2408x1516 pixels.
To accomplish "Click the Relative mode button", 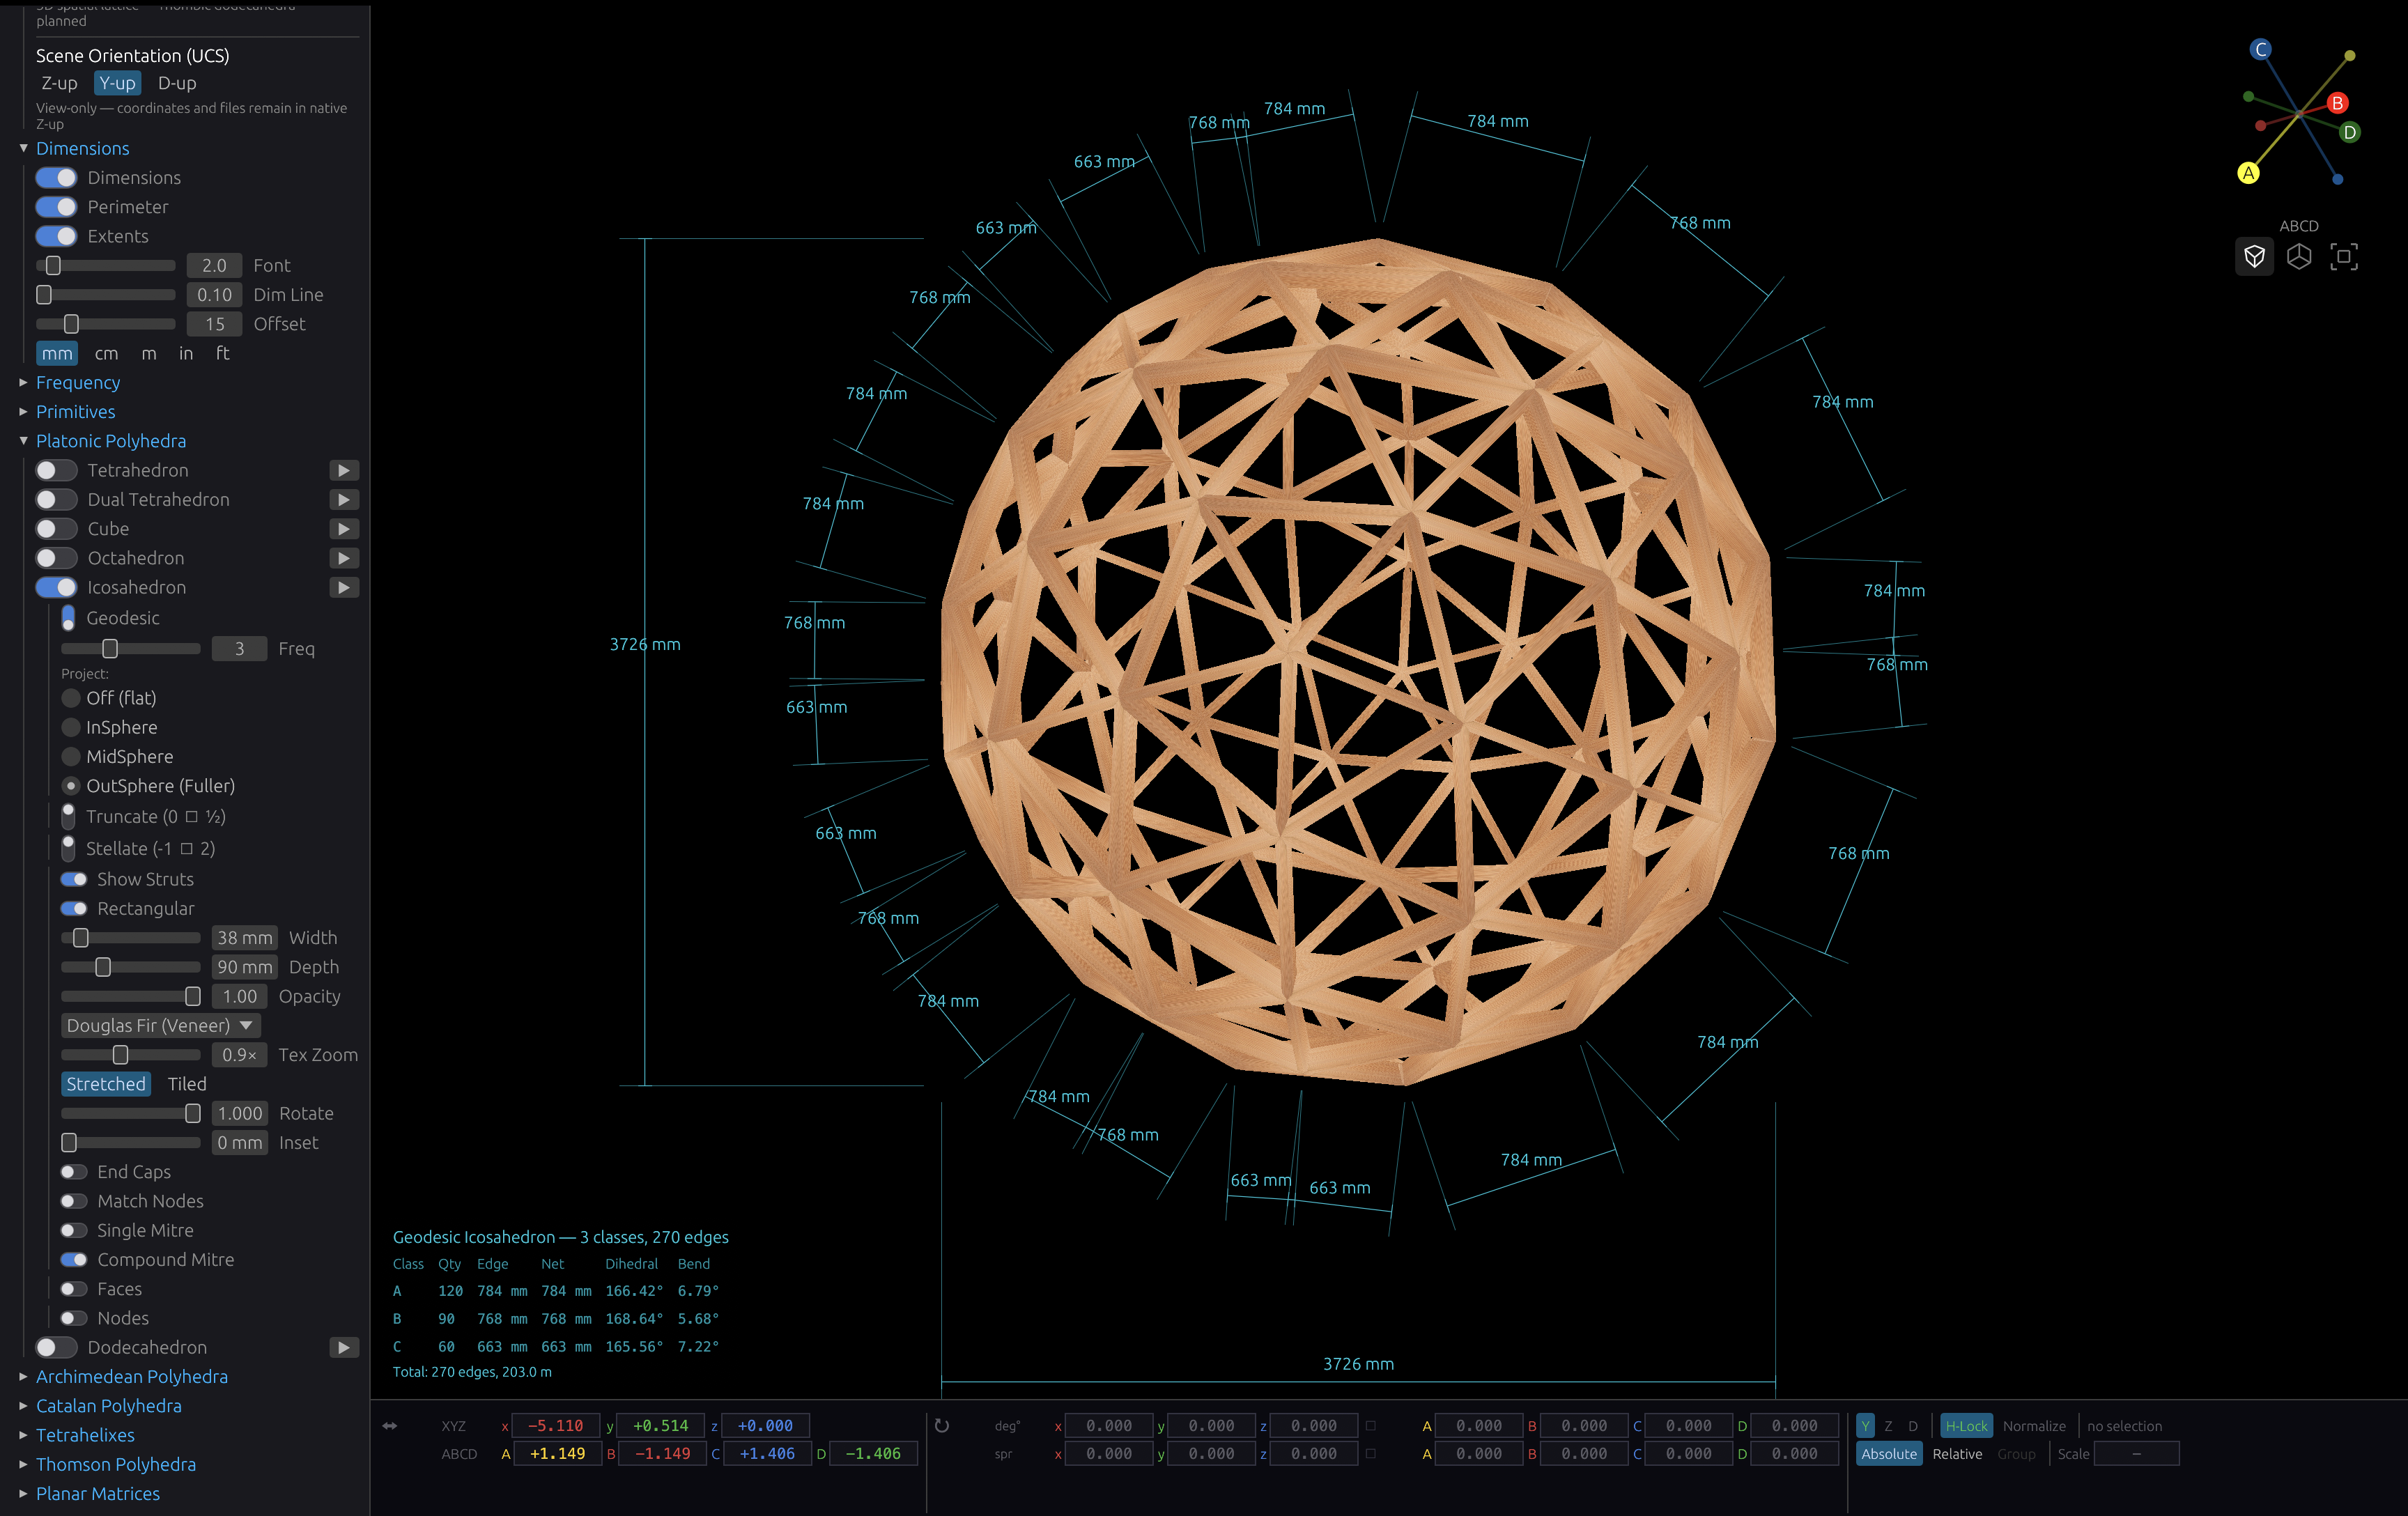I will (x=1957, y=1454).
